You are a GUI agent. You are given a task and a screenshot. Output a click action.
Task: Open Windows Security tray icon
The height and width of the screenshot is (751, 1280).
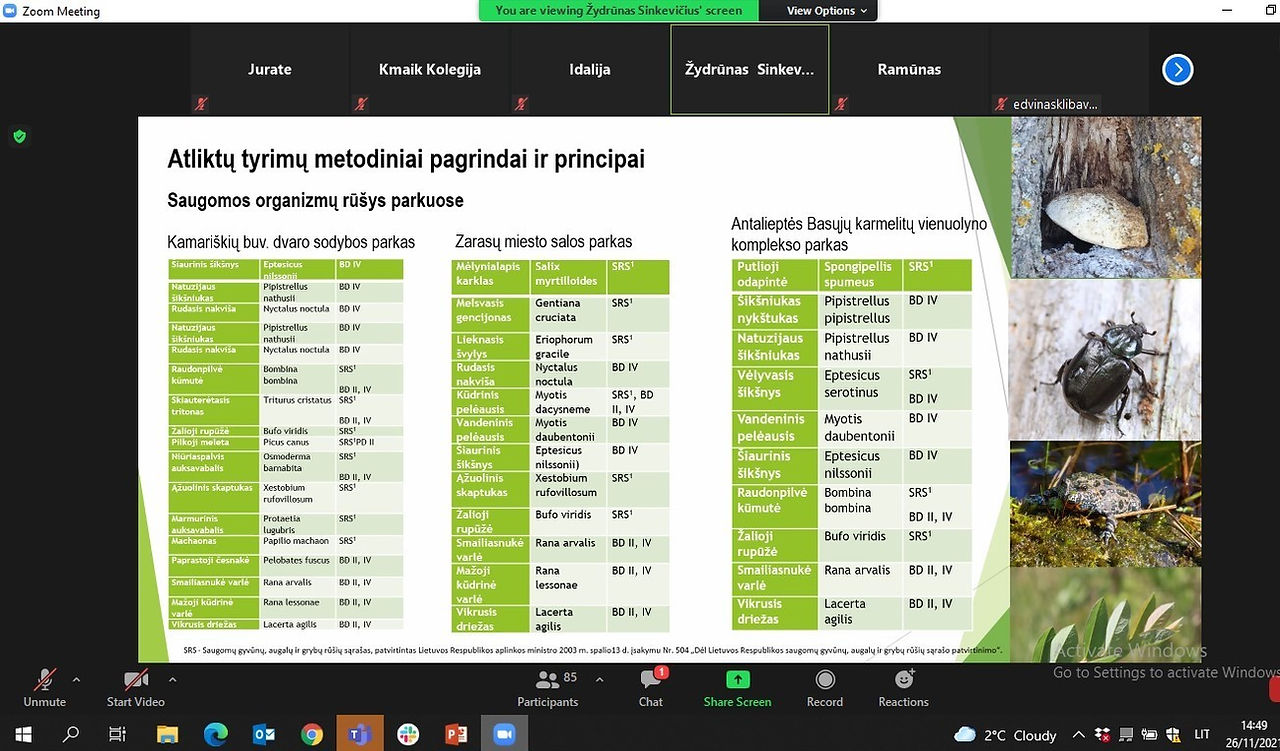pyautogui.click(x=1173, y=735)
